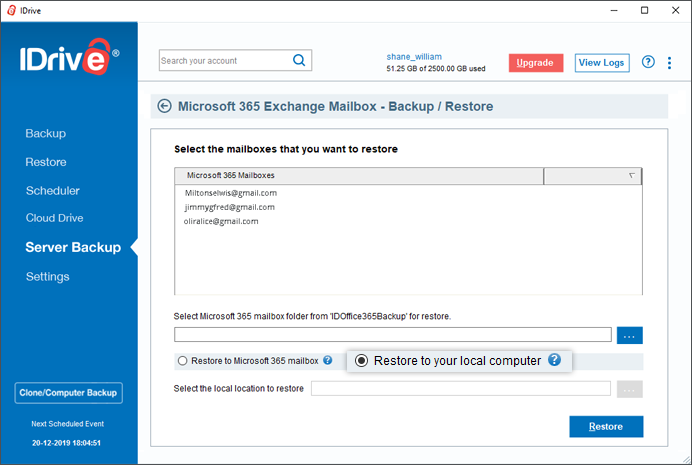The height and width of the screenshot is (465, 692).
Task: Open Cloud Drive
Action: coord(54,218)
